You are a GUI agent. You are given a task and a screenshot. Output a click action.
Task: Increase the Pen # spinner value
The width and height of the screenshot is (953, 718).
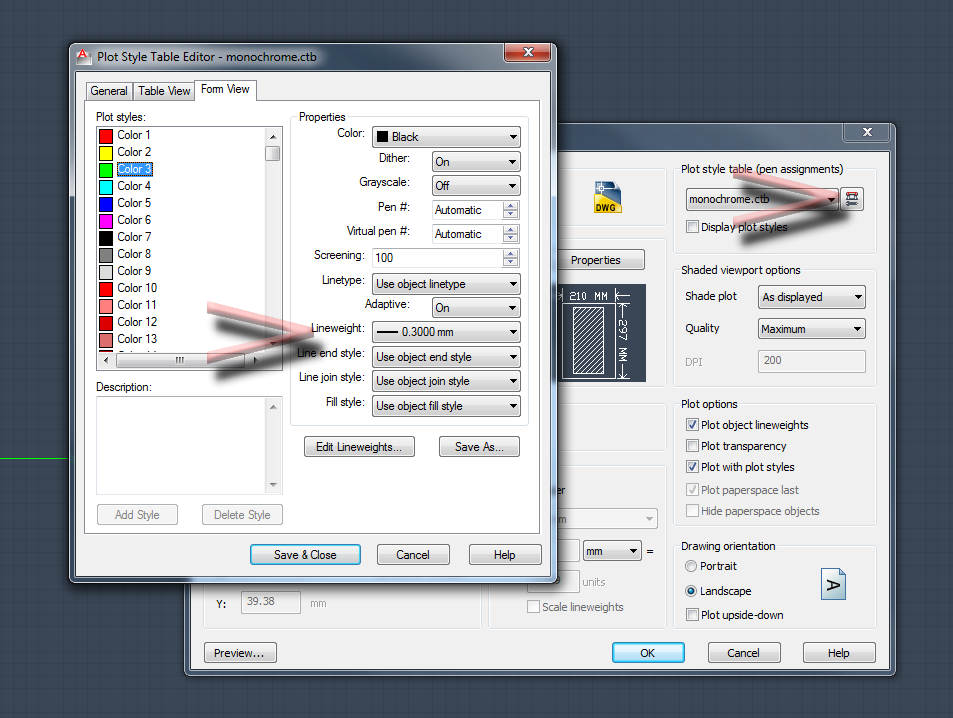(x=511, y=206)
